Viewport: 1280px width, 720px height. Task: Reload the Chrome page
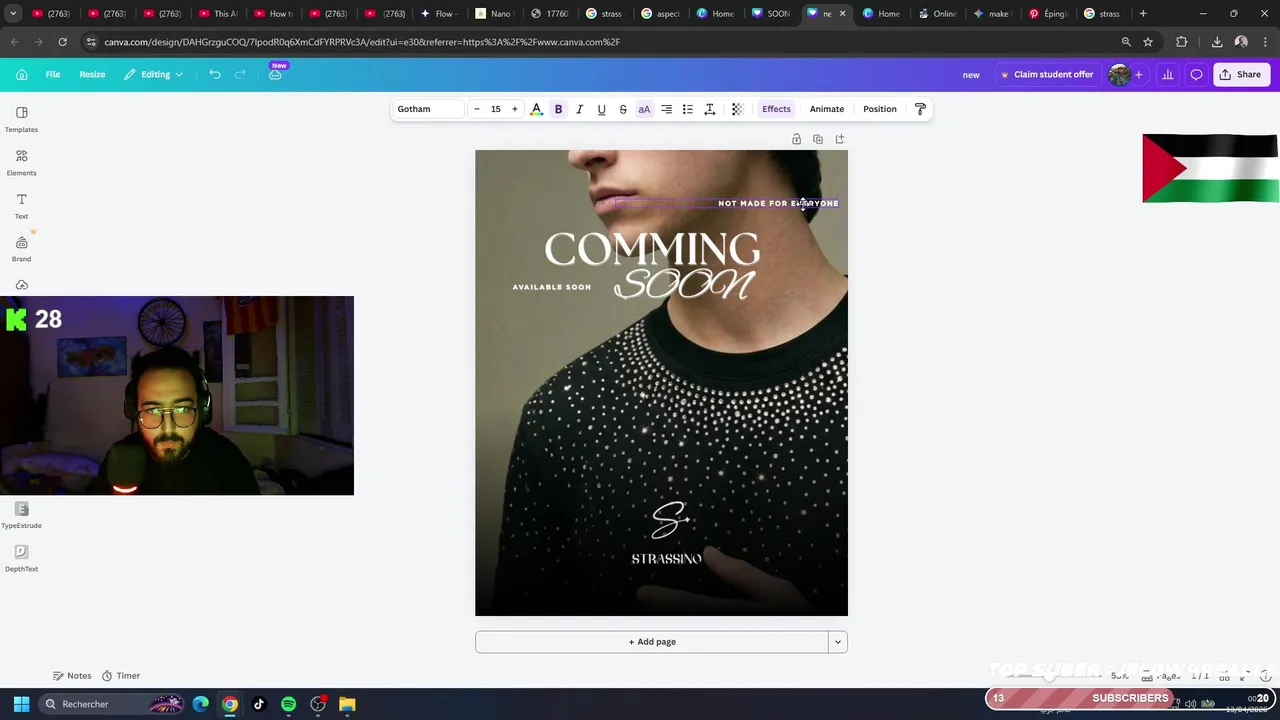point(62,42)
